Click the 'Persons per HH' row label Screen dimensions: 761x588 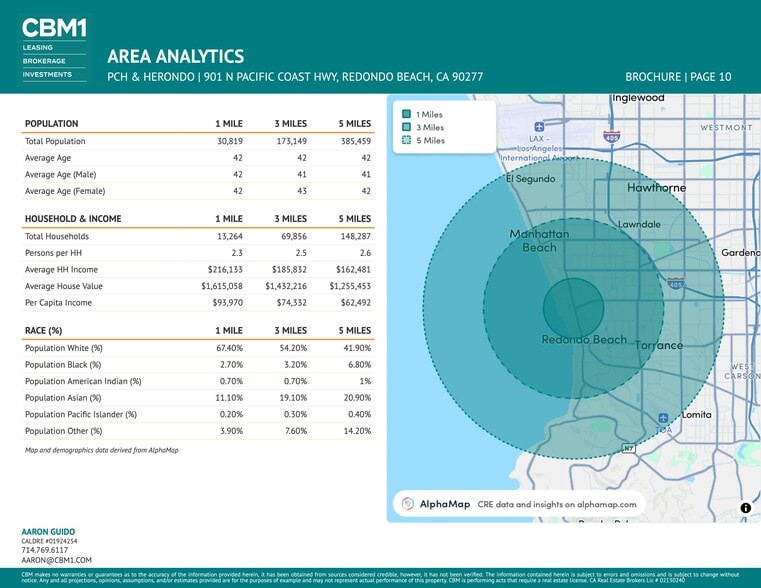pos(53,253)
